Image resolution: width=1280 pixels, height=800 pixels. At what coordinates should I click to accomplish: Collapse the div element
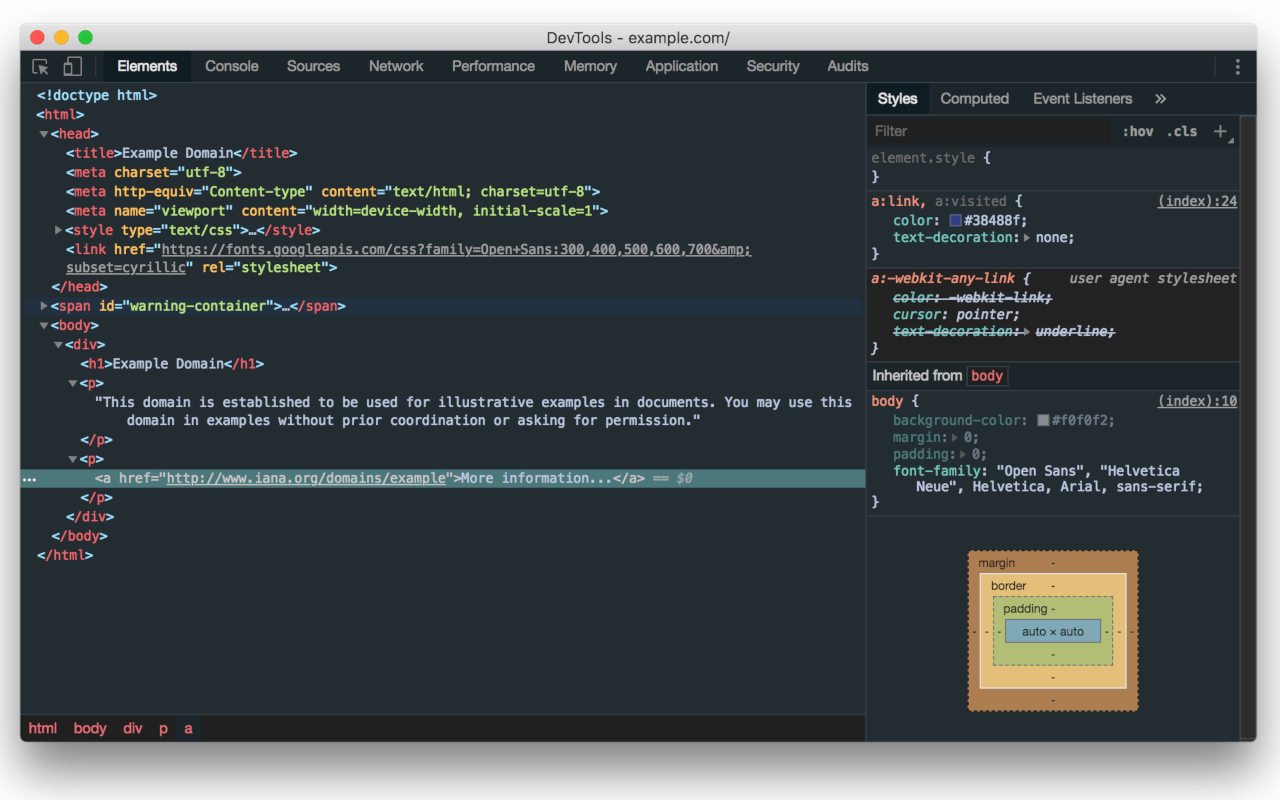(x=58, y=345)
